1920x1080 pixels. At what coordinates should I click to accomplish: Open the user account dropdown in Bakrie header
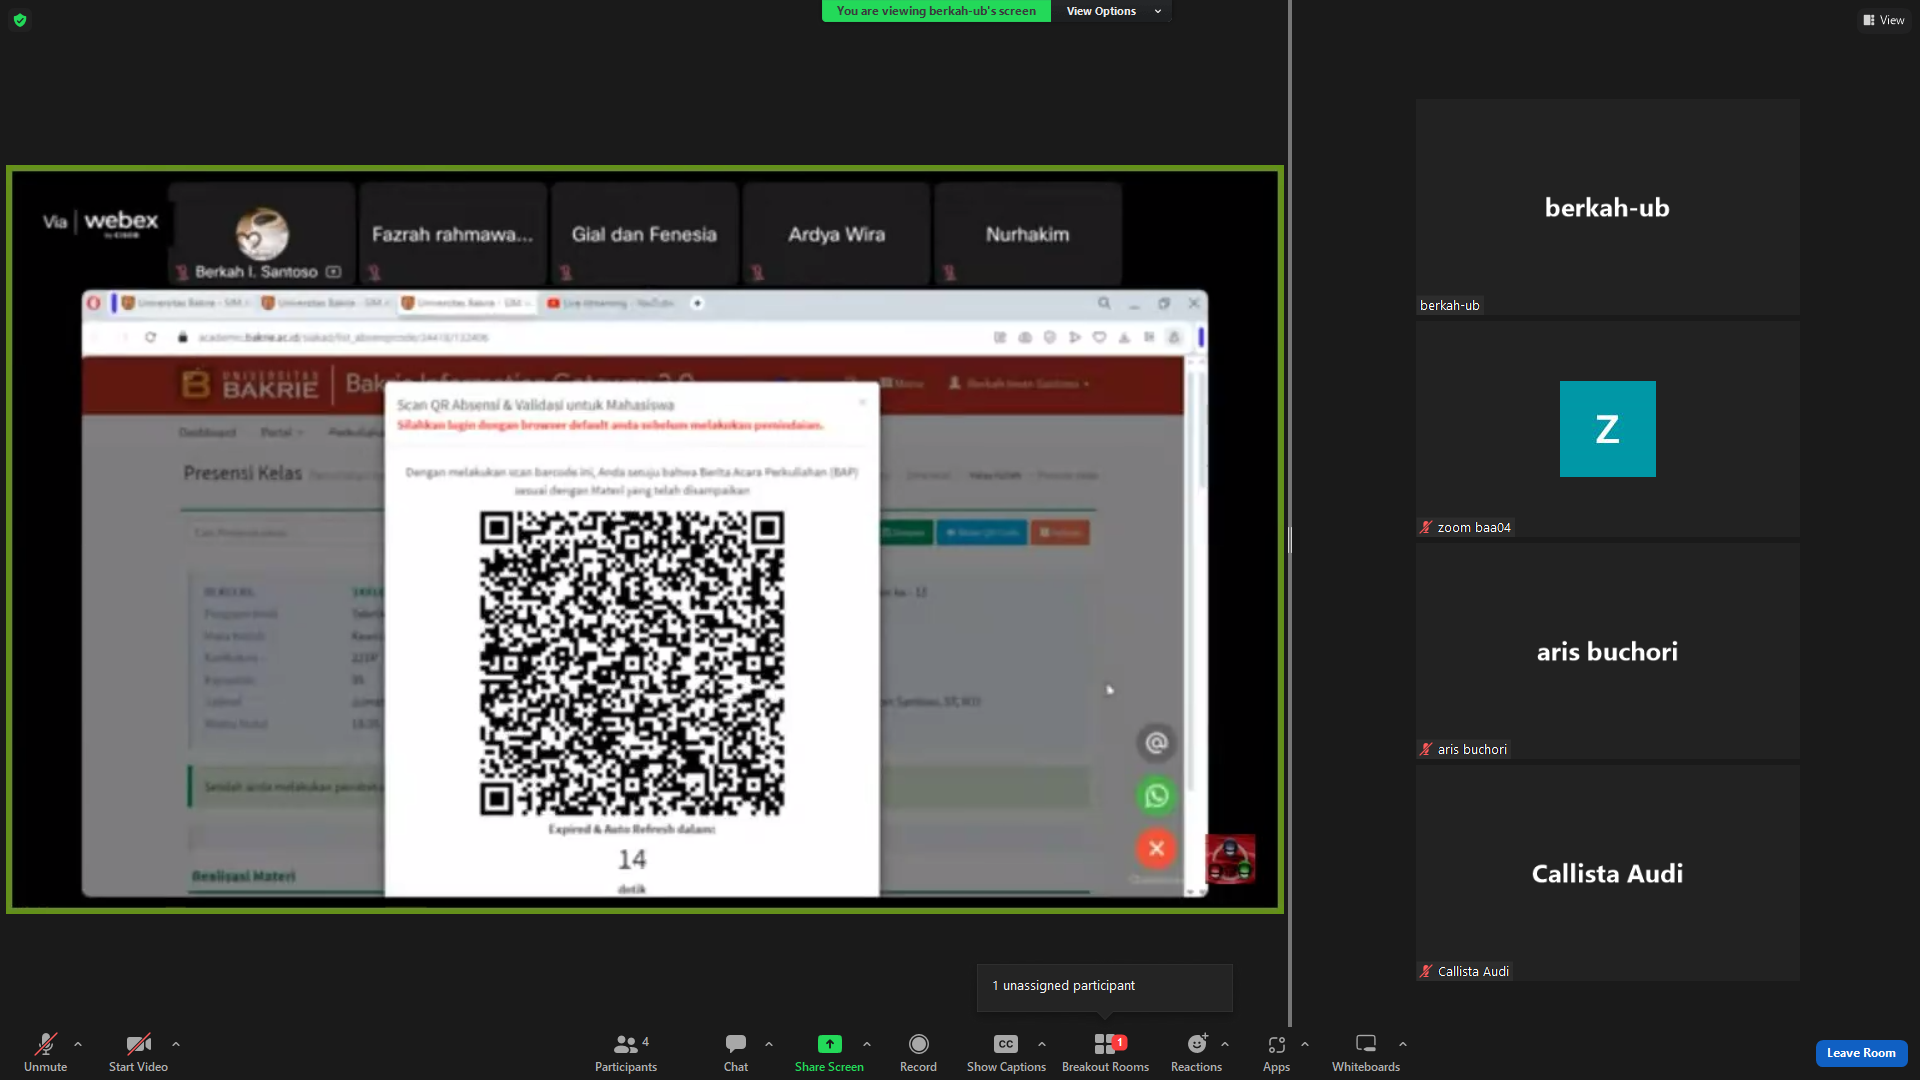tap(1019, 383)
